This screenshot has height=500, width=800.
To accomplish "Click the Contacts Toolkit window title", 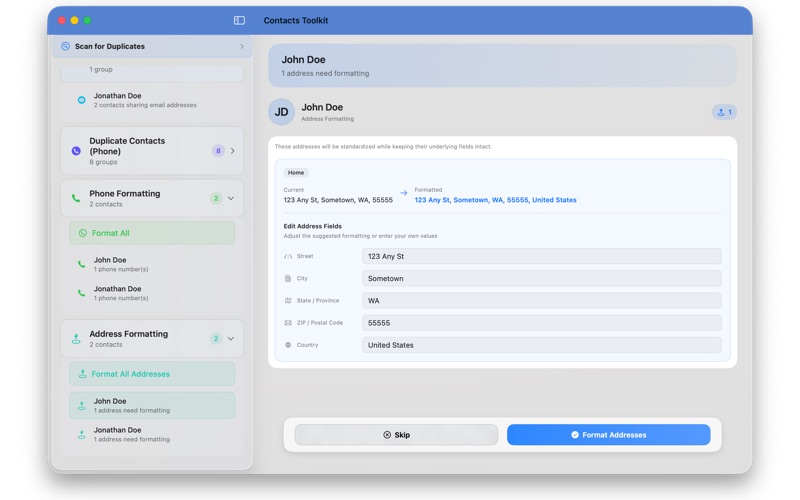I will (296, 20).
